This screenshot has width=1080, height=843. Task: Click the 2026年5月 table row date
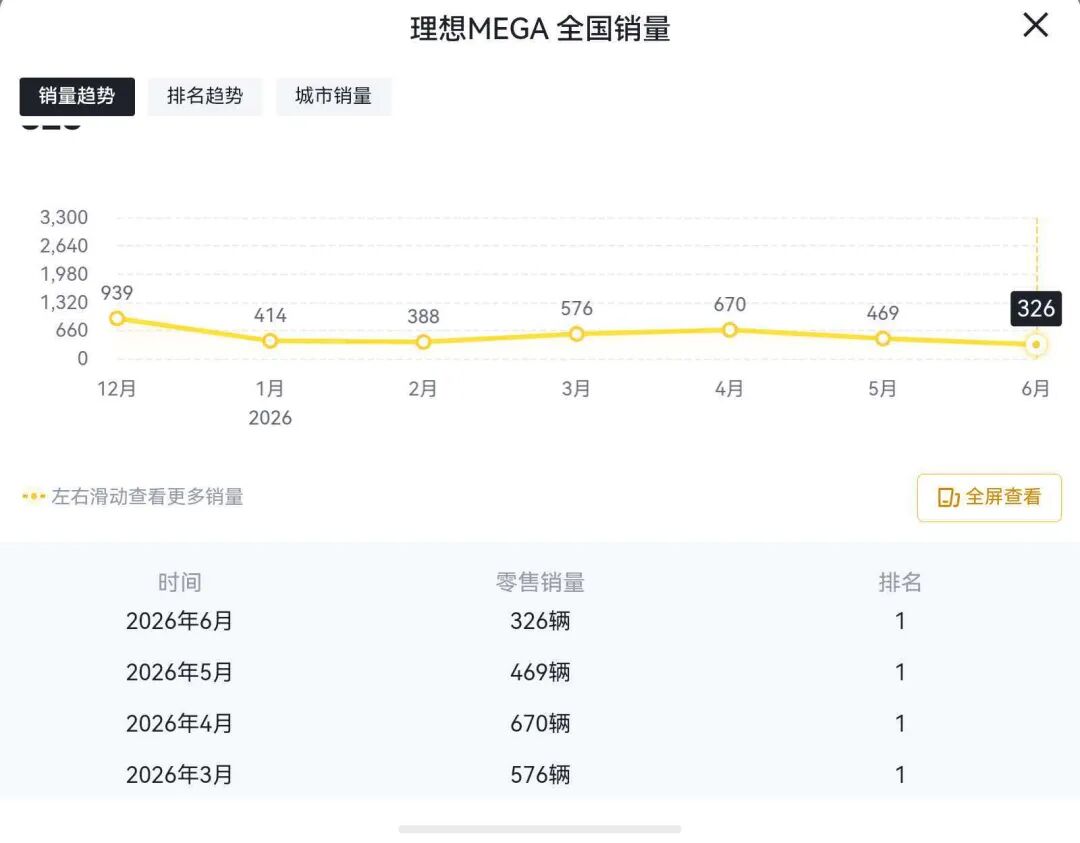[179, 672]
